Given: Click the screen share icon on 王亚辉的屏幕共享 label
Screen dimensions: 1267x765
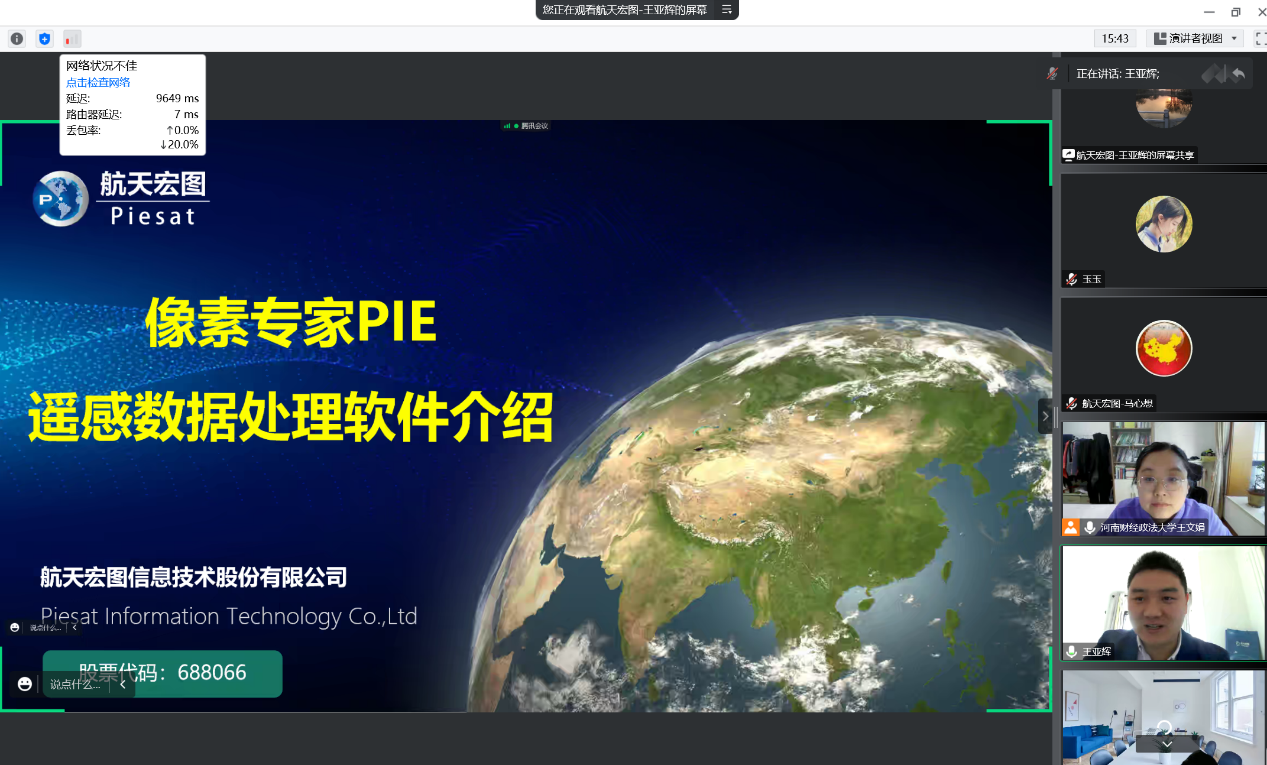Looking at the screenshot, I should coord(1069,155).
